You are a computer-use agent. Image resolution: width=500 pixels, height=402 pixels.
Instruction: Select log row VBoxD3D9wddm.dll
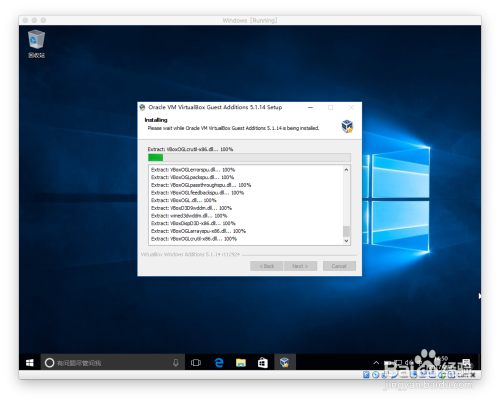pos(191,208)
